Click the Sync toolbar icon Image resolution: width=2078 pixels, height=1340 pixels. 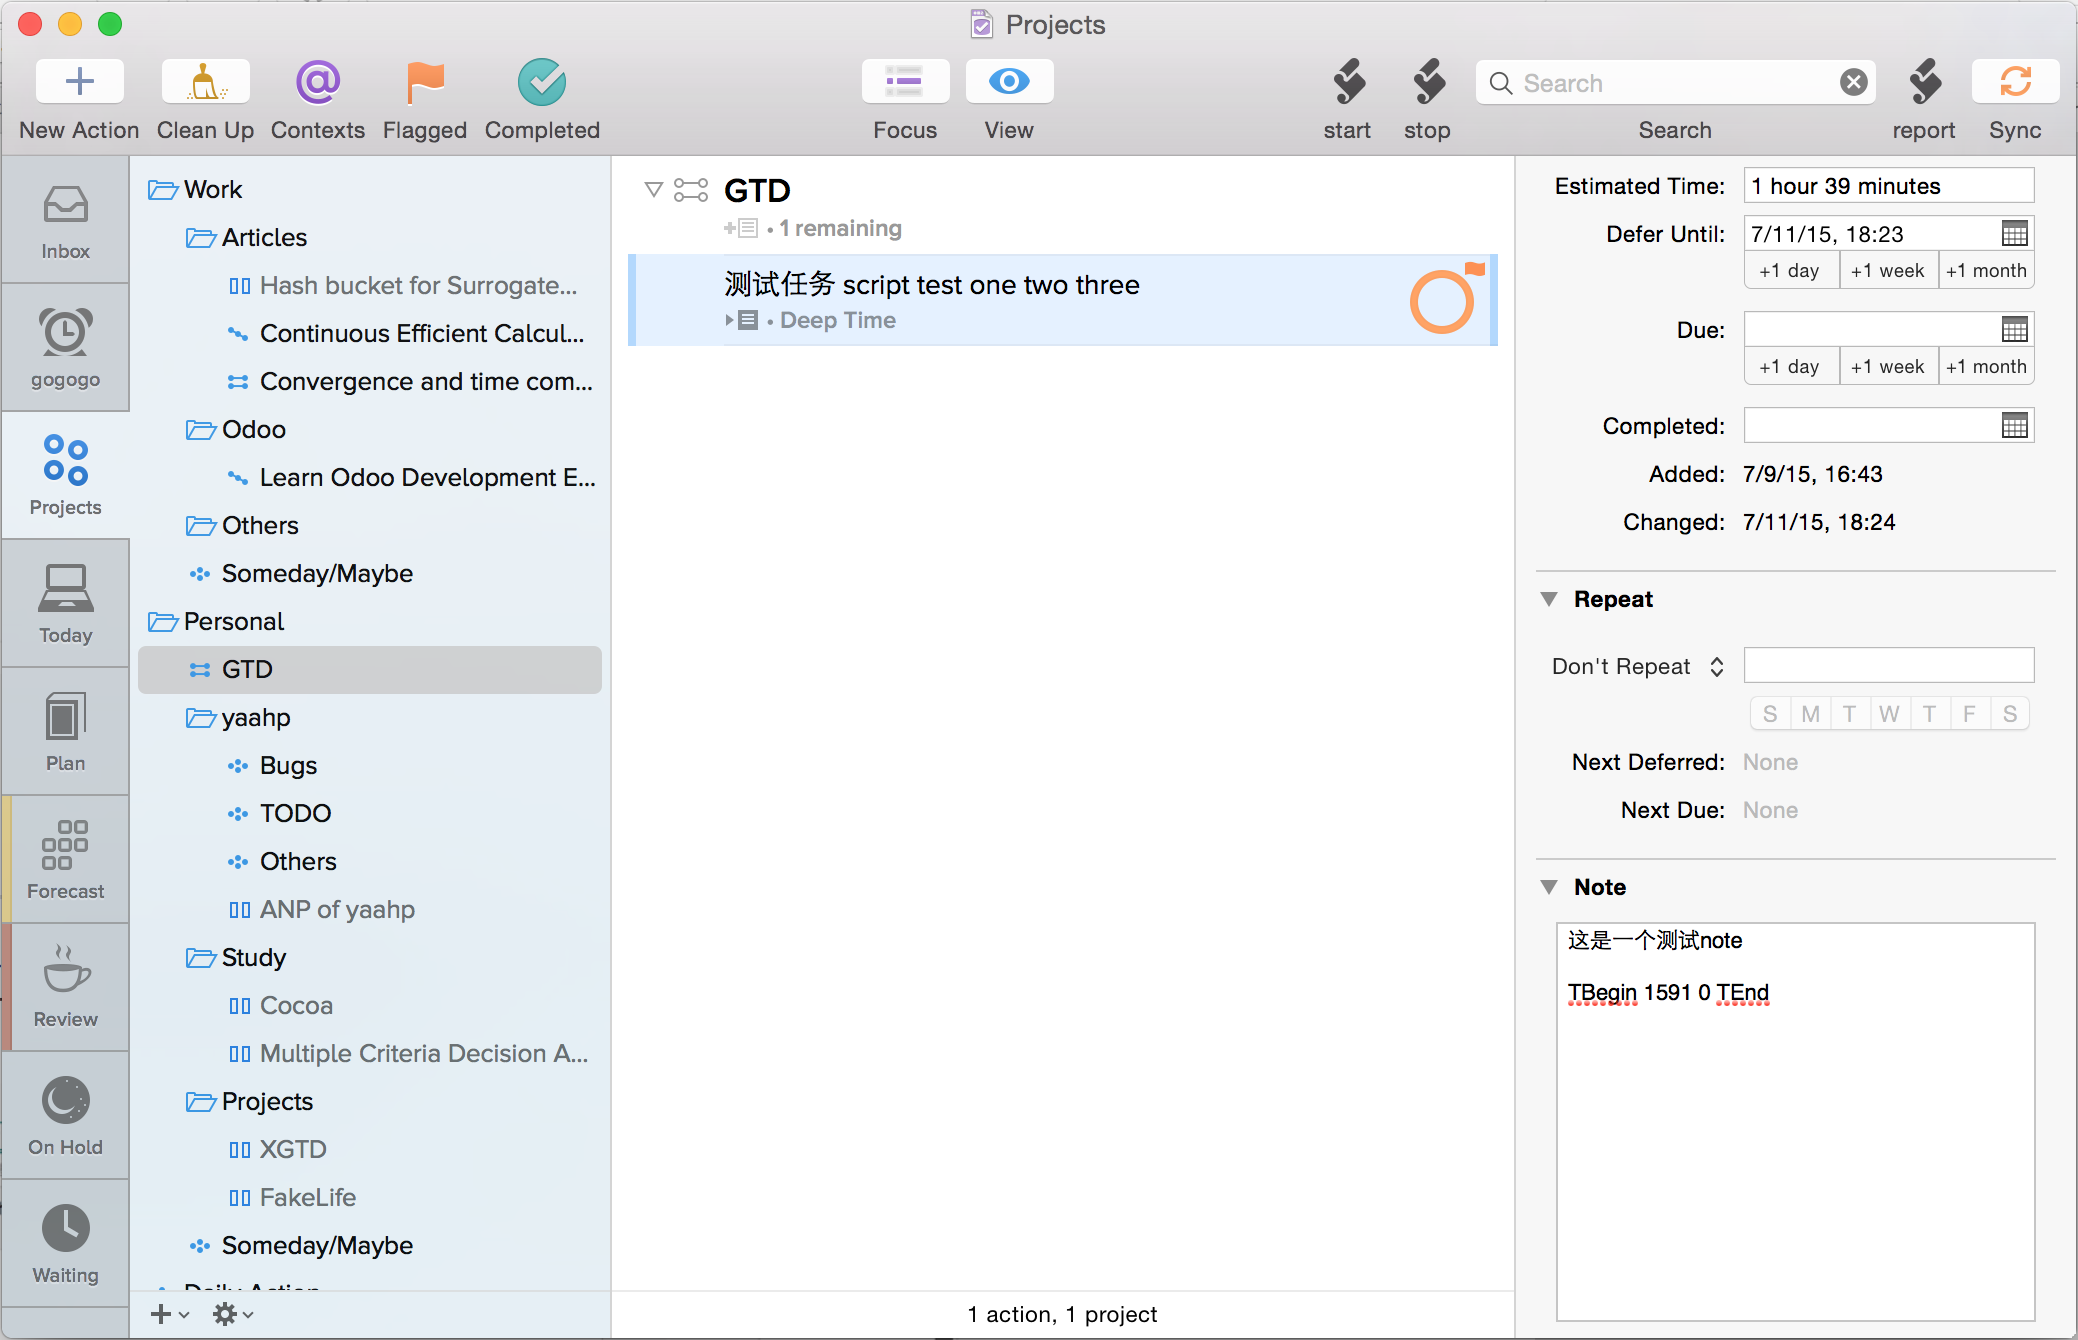2015,82
